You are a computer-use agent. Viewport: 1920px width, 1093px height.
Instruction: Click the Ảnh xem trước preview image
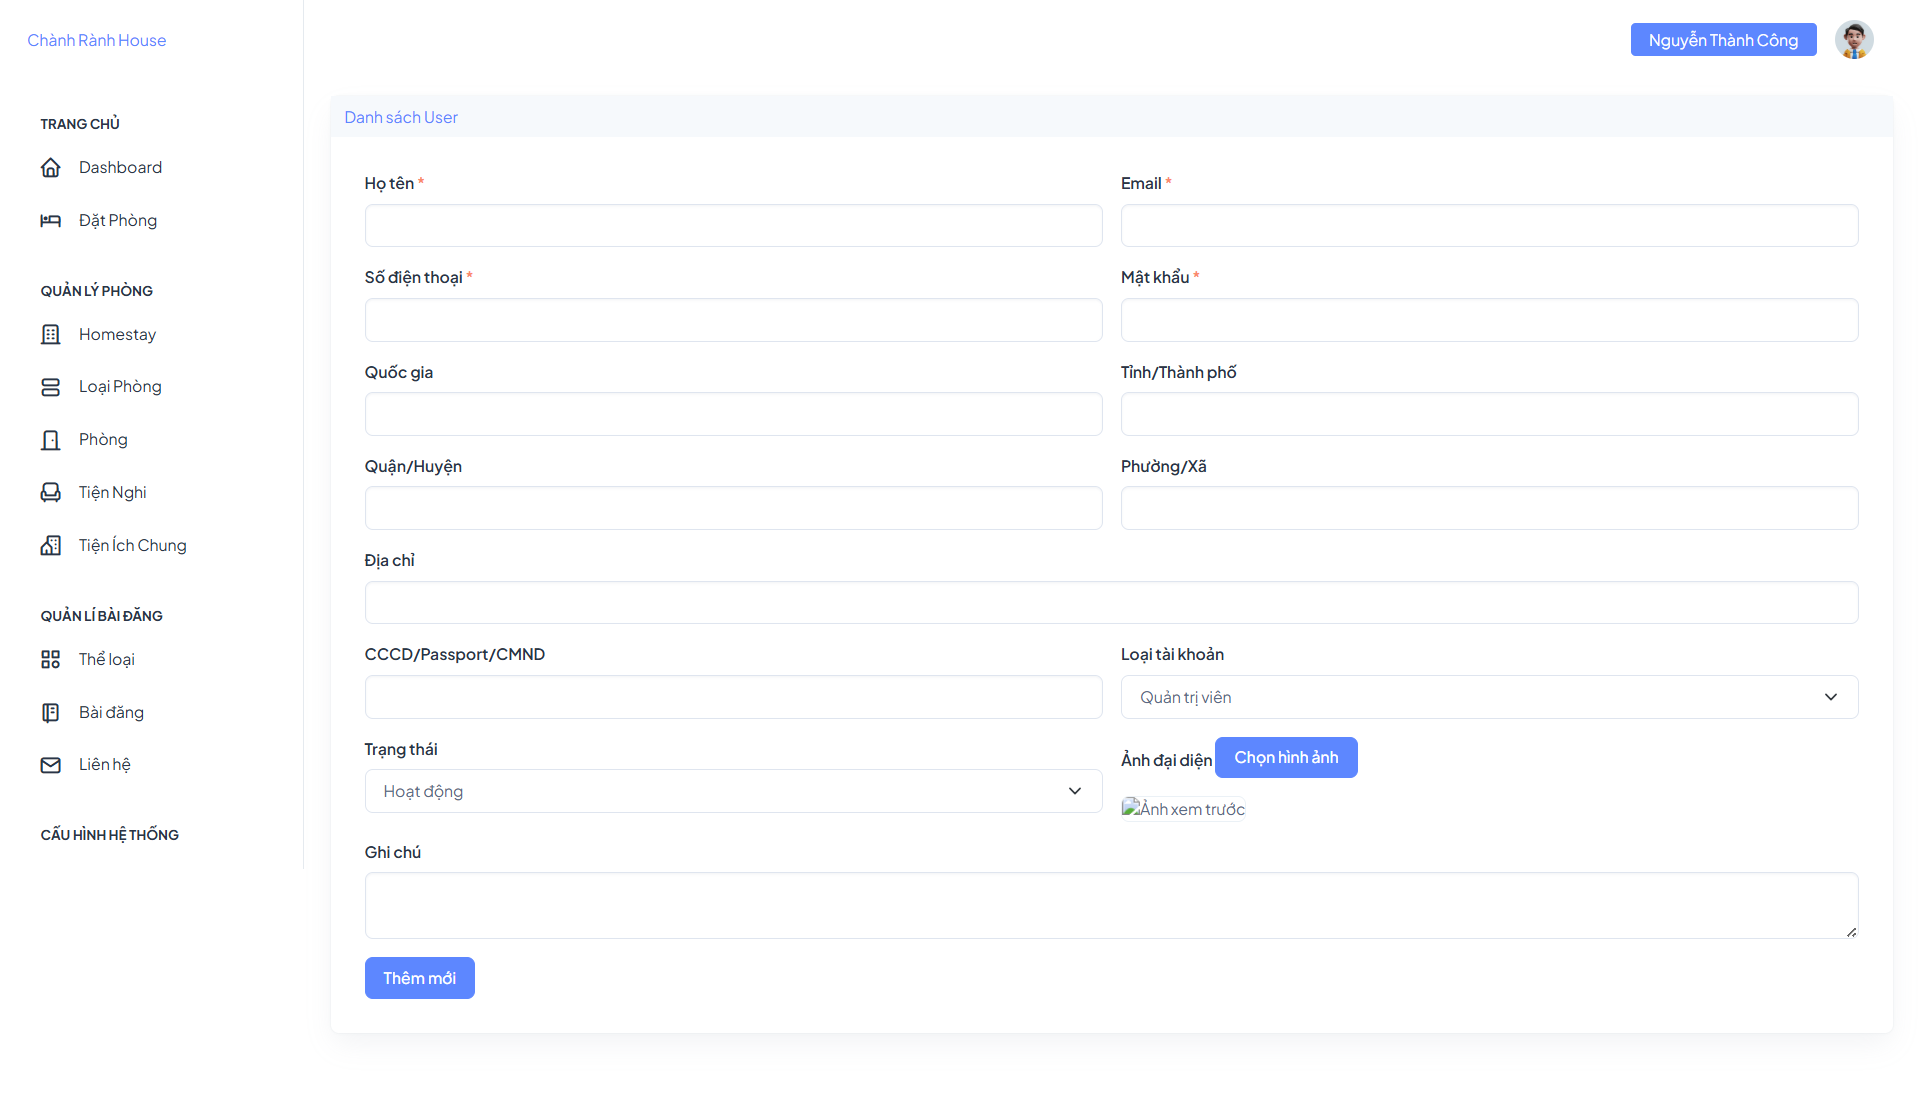1183,809
